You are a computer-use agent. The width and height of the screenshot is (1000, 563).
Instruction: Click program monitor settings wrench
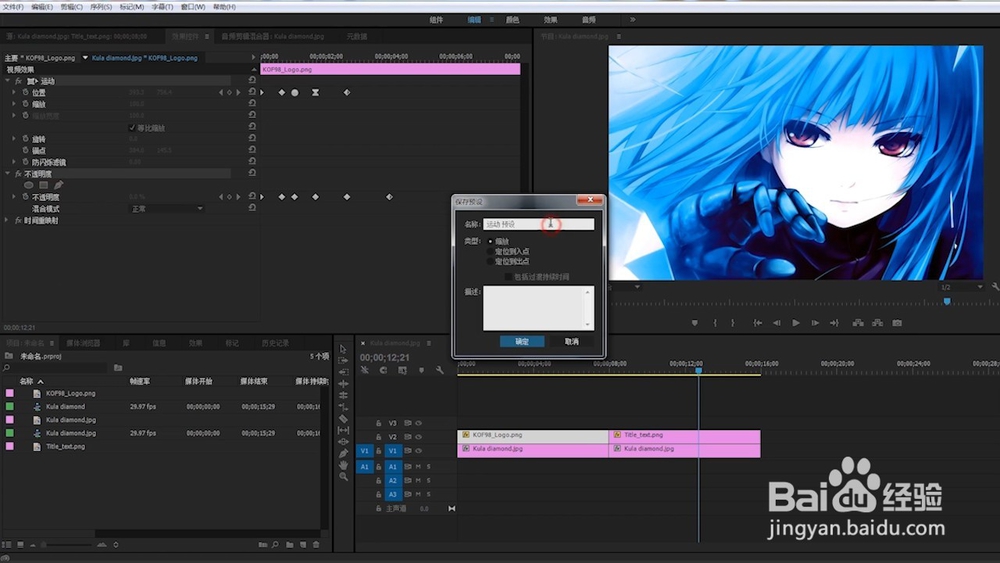point(995,287)
